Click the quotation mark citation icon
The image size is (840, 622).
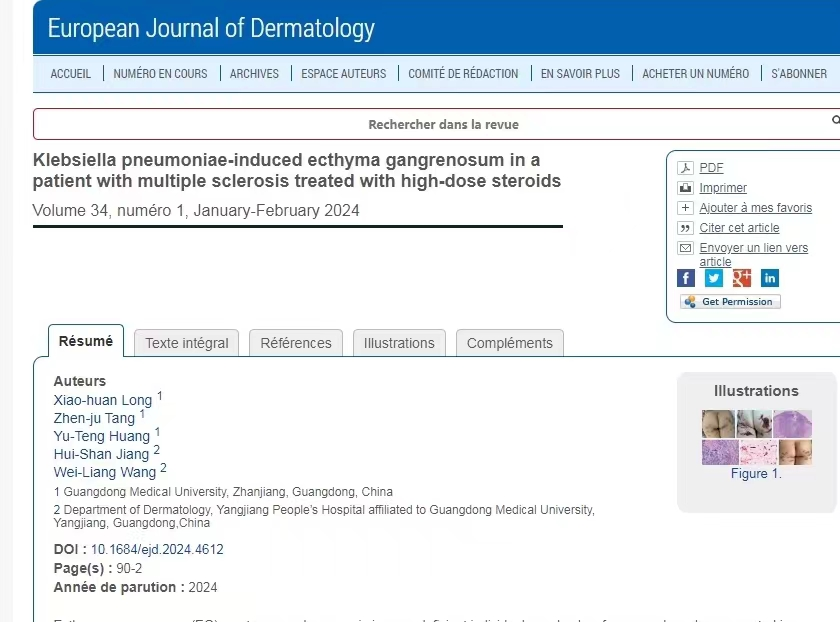tap(685, 228)
